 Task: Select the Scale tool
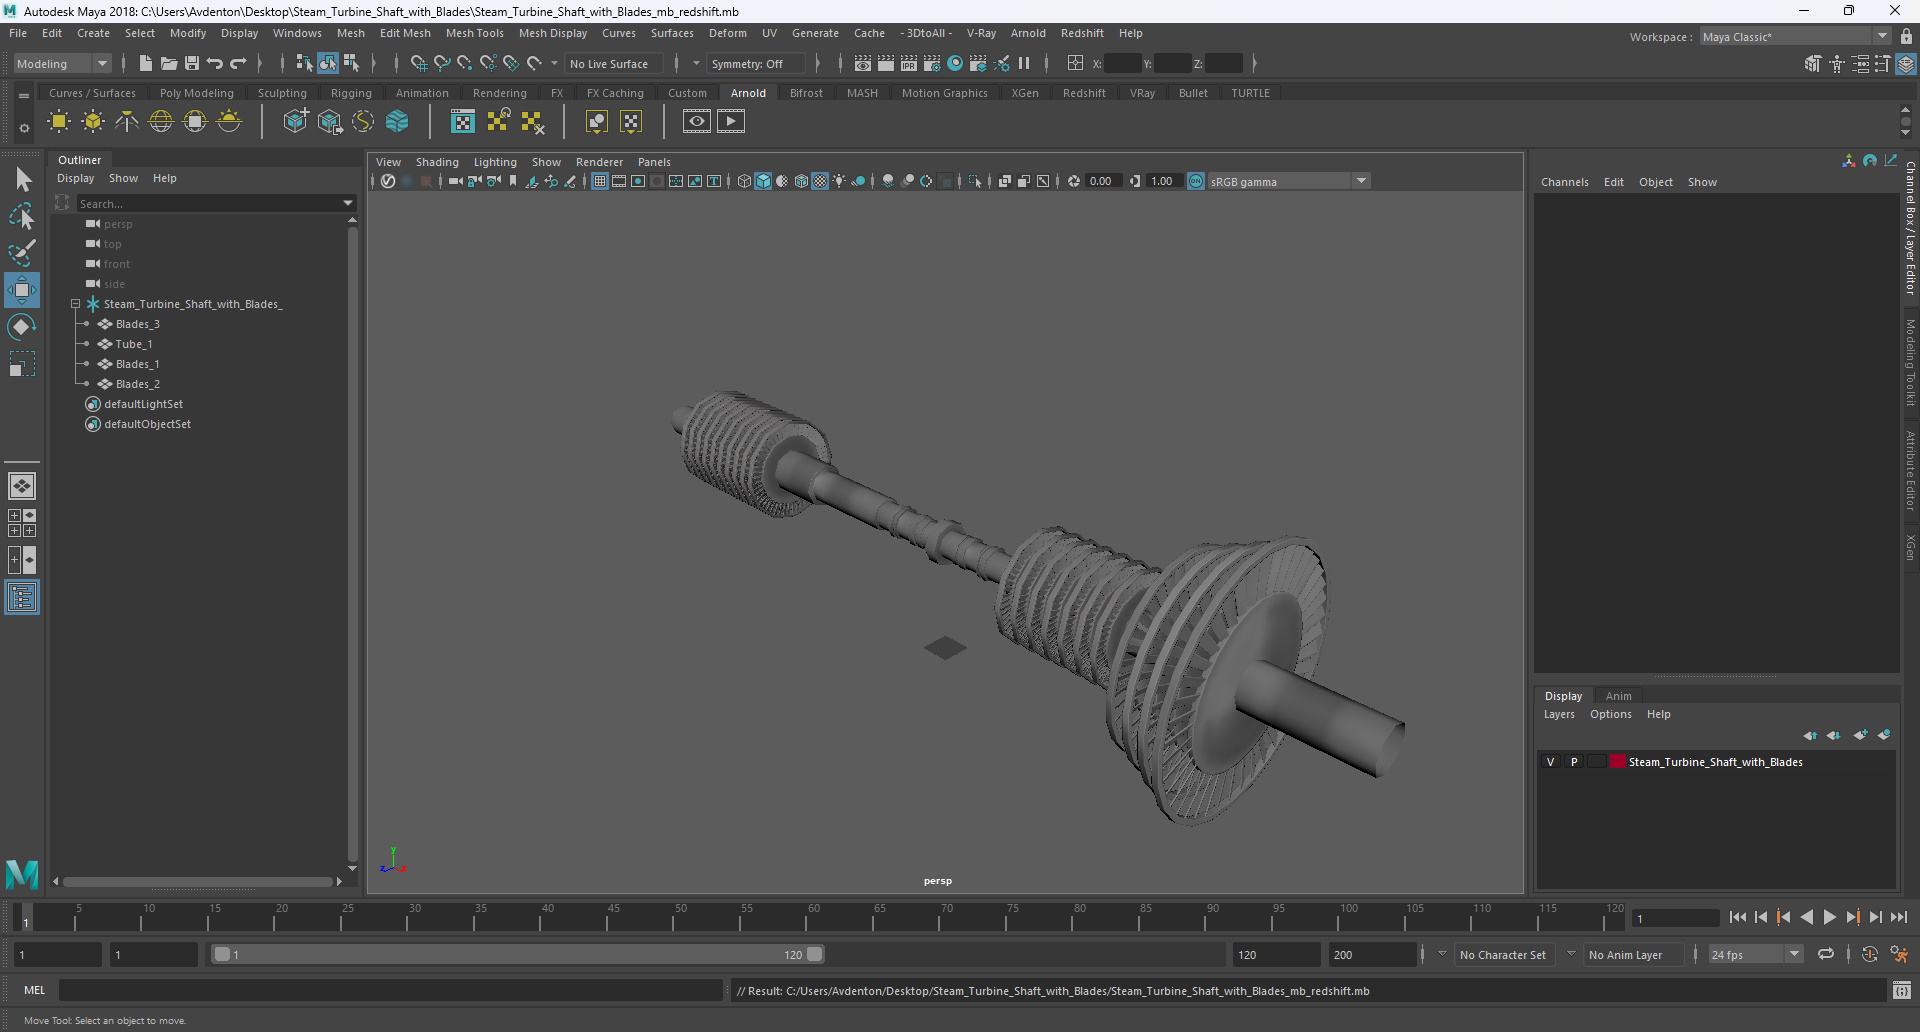coord(22,364)
